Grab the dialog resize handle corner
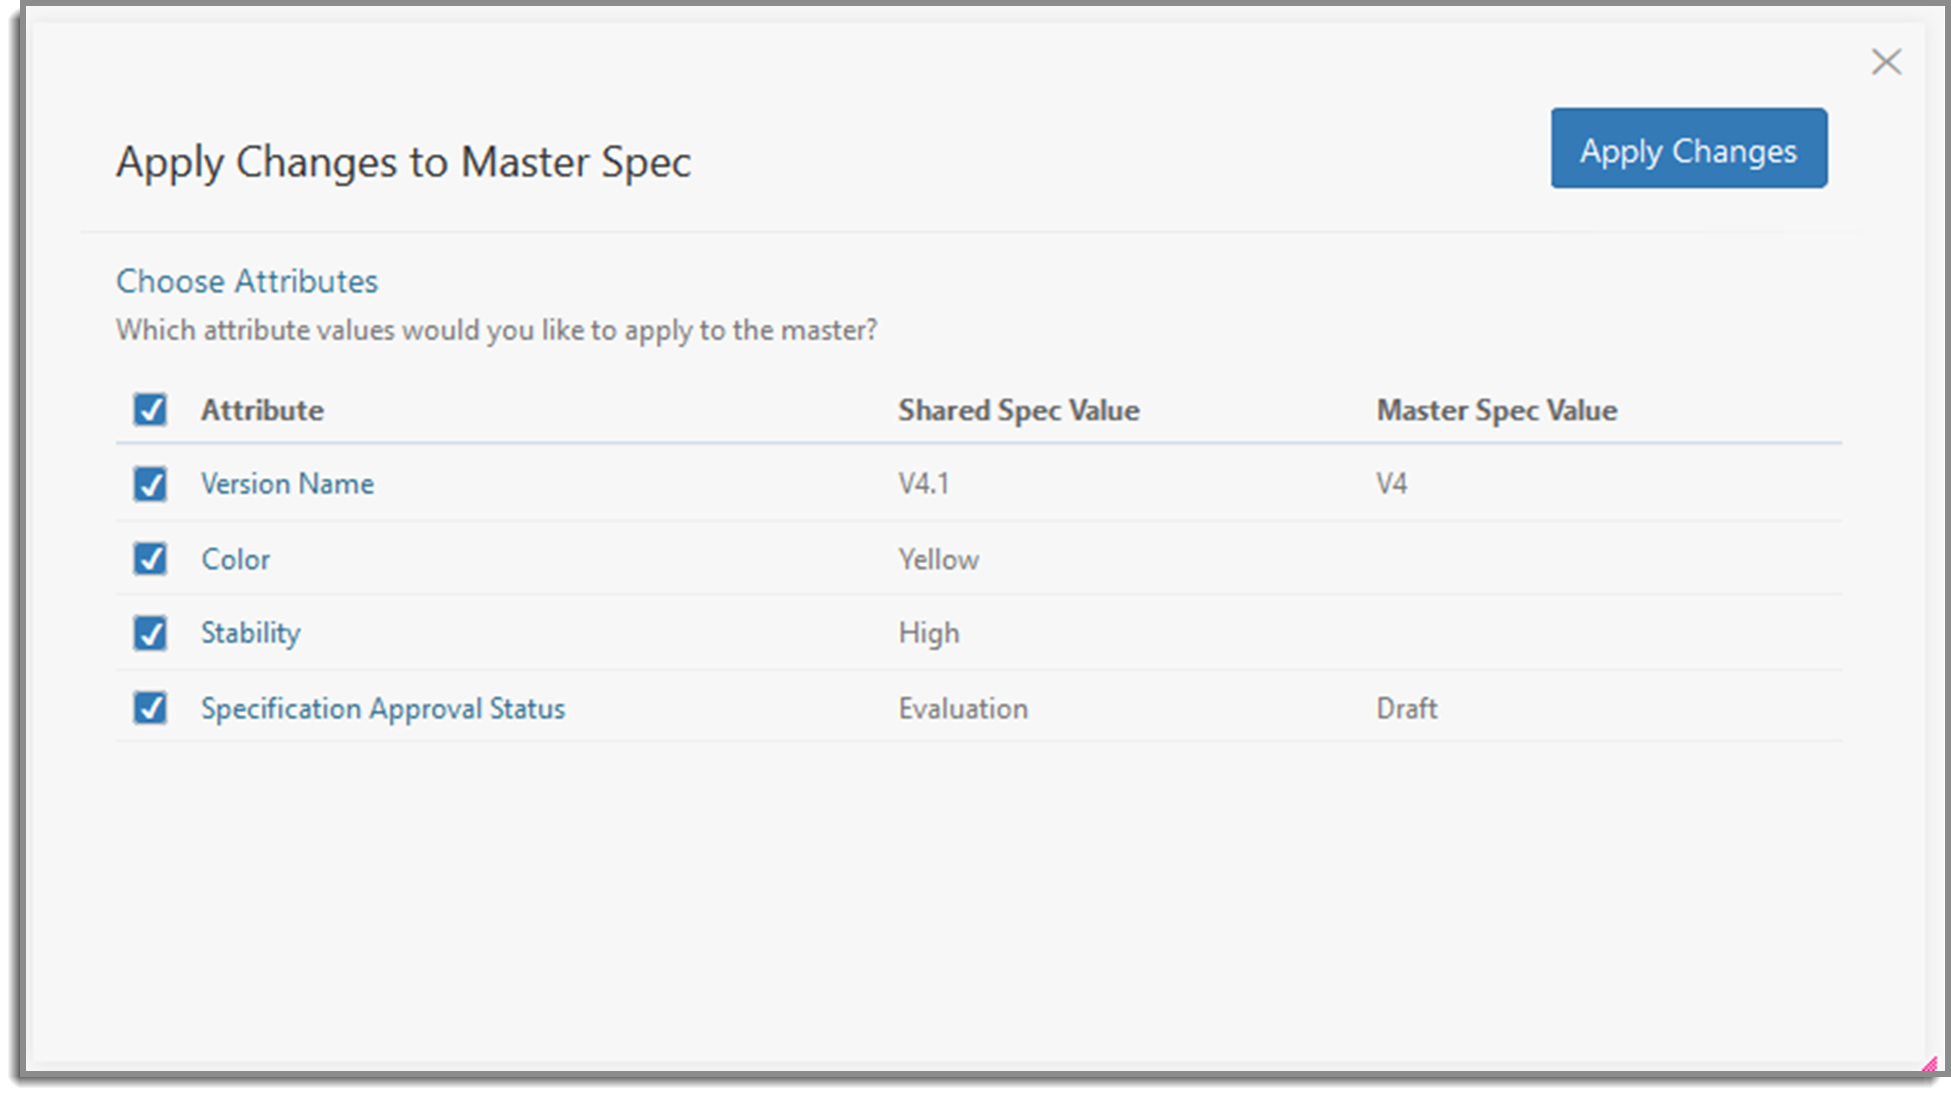Image resolution: width=1951 pixels, height=1097 pixels. (x=1929, y=1064)
